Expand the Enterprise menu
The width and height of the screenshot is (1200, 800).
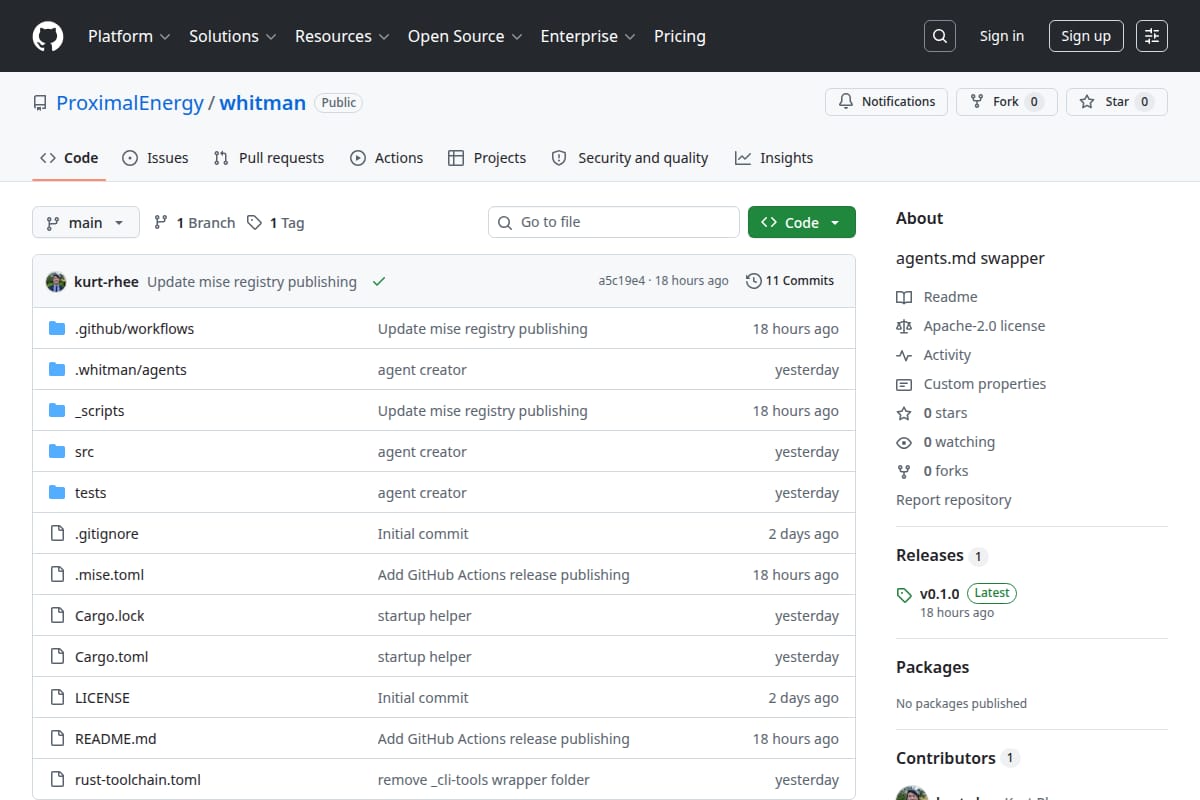pos(588,36)
